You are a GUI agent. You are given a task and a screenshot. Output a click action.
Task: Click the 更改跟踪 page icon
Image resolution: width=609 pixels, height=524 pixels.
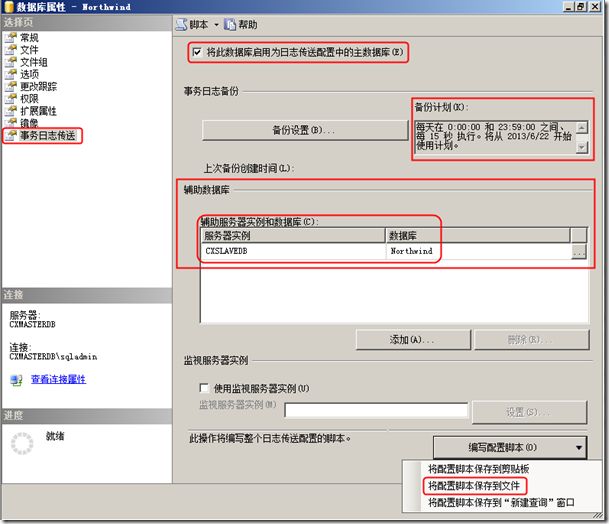(11, 87)
